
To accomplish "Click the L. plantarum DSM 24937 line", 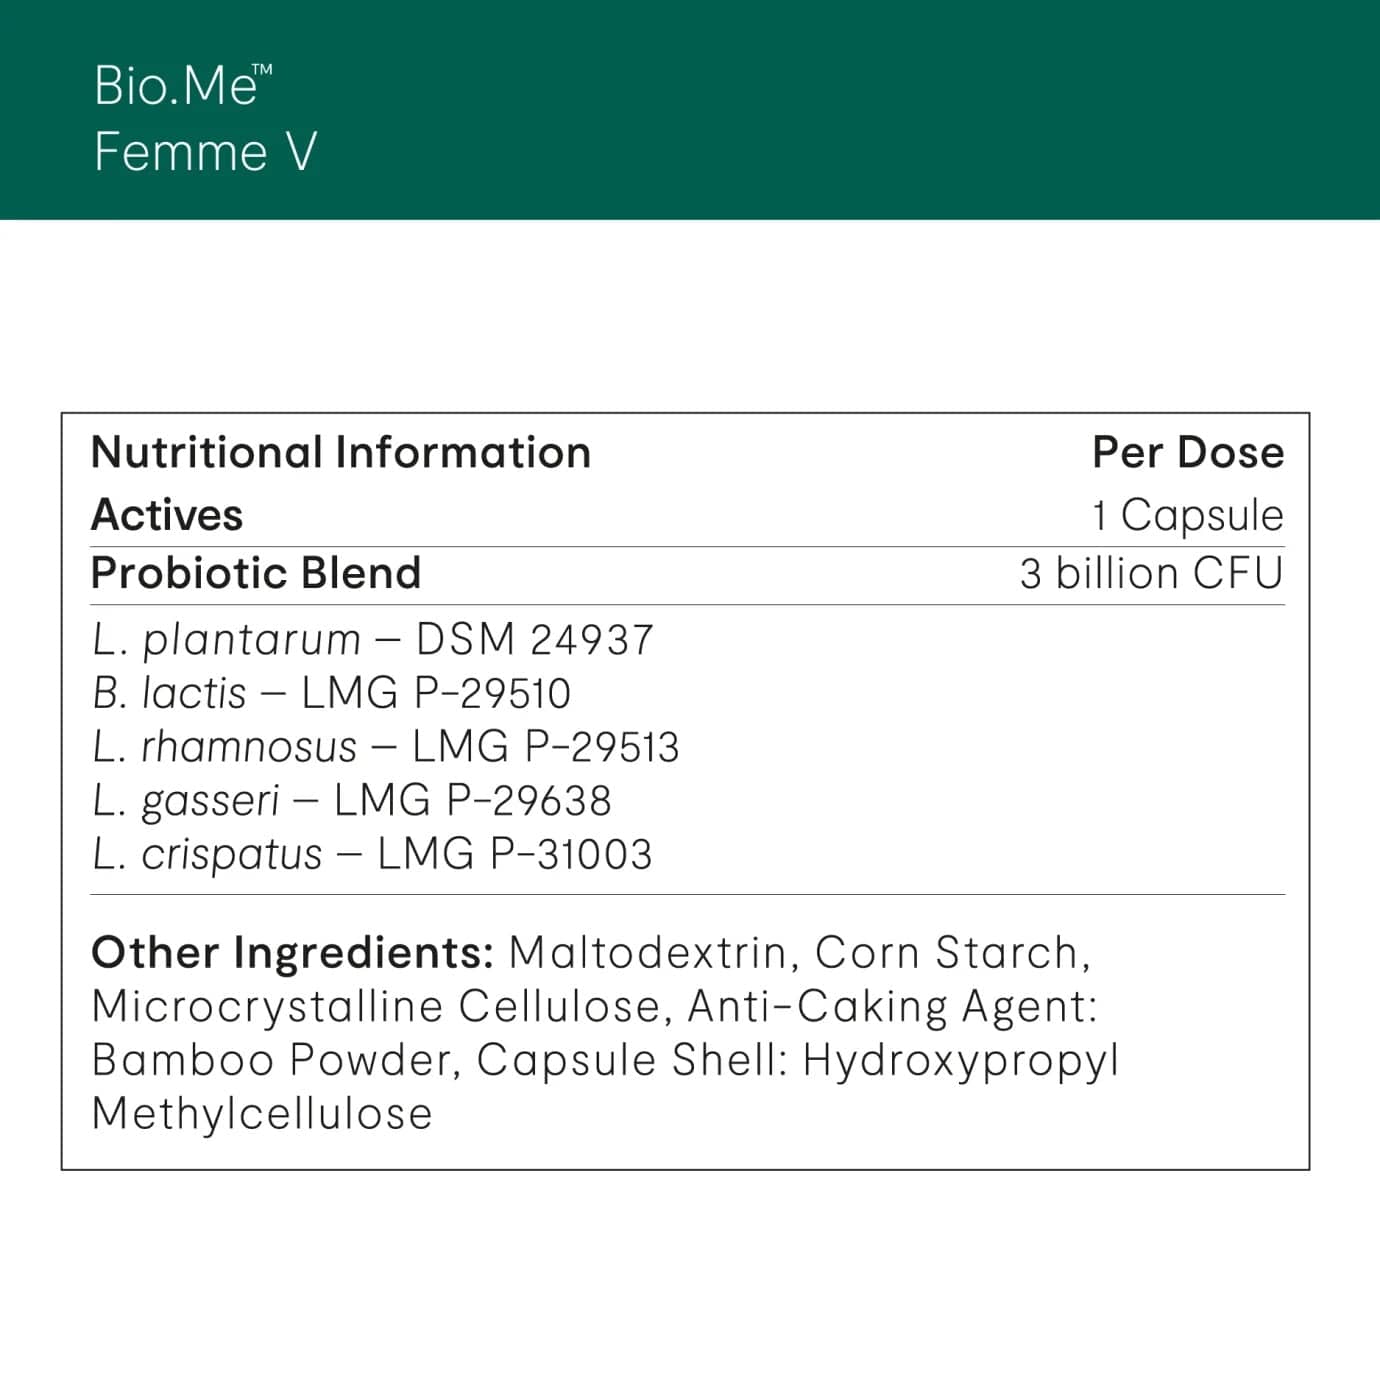I will (372, 640).
